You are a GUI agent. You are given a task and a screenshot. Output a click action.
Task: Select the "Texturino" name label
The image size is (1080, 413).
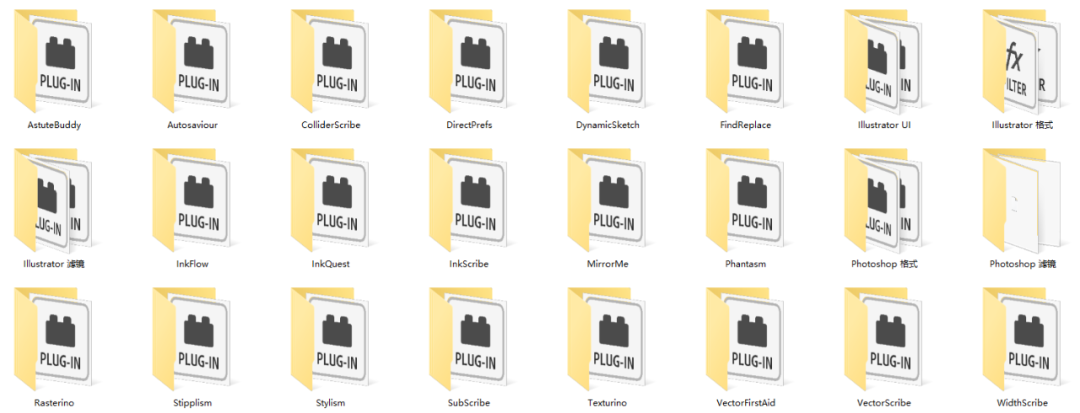click(x=608, y=403)
